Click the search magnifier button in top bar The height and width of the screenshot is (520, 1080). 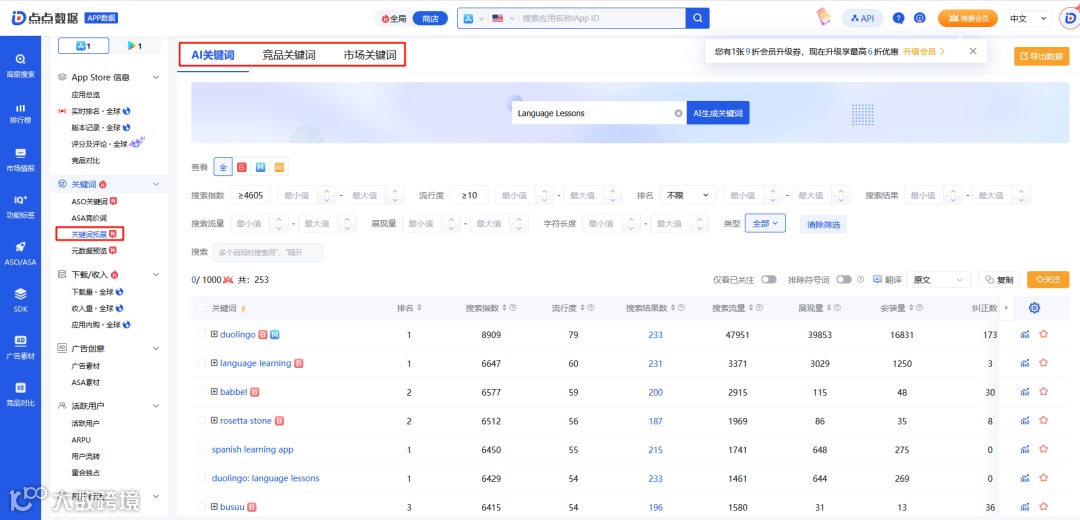(x=697, y=19)
